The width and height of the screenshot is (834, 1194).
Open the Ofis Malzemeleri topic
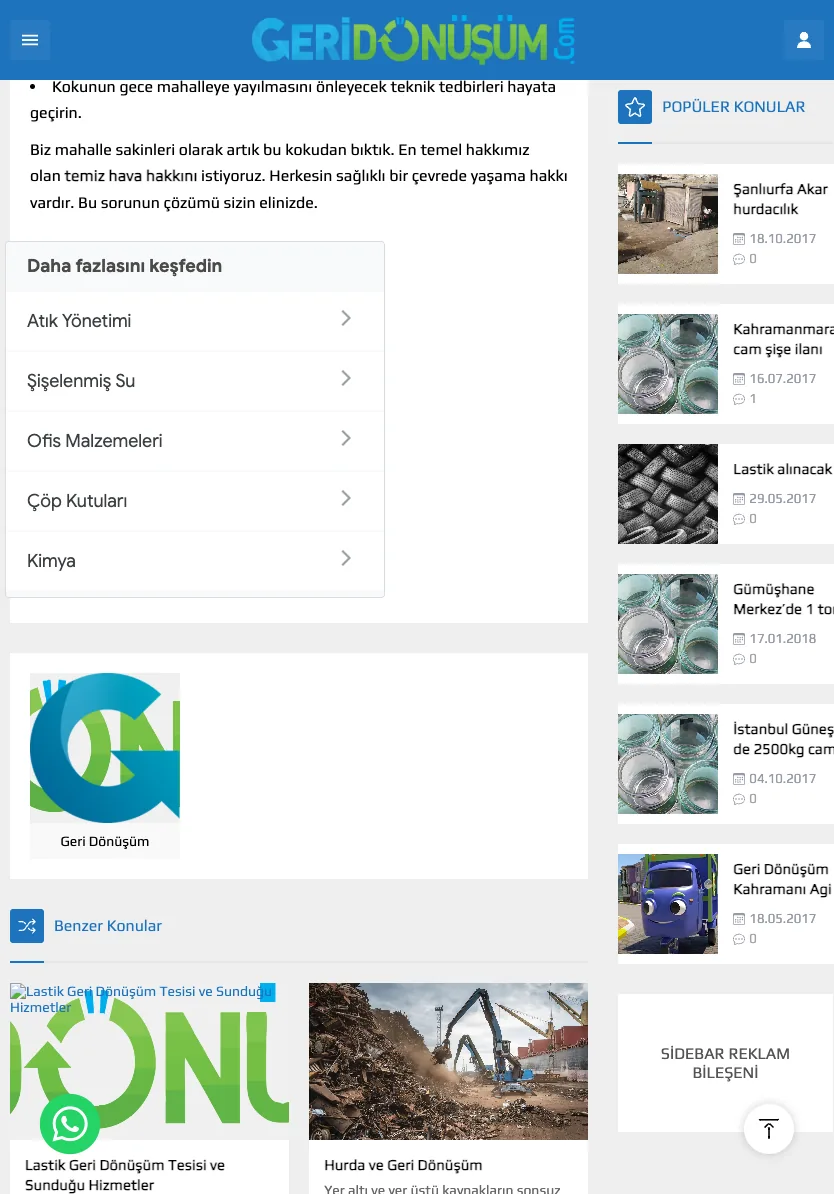pyautogui.click(x=195, y=442)
